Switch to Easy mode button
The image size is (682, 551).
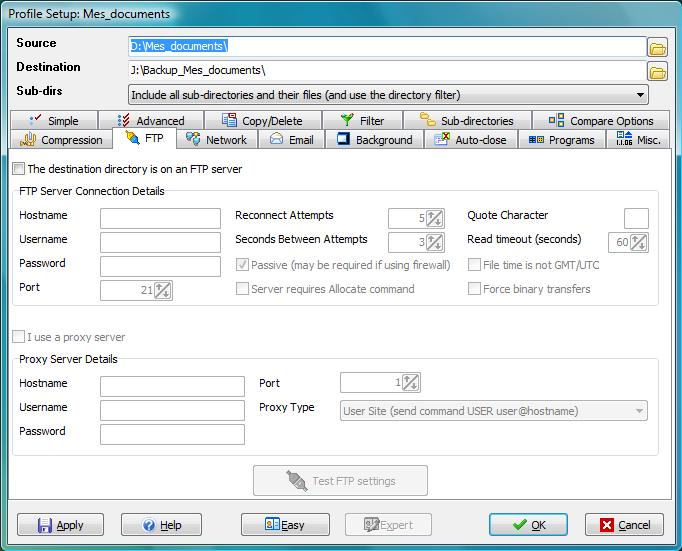click(286, 525)
